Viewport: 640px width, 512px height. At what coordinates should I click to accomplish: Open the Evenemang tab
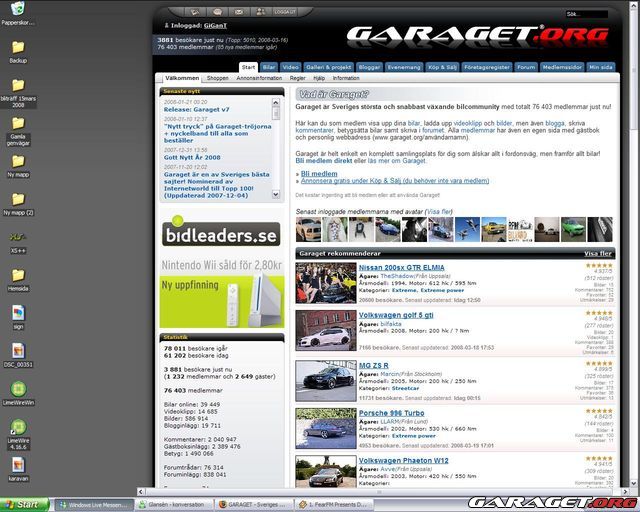[x=404, y=67]
